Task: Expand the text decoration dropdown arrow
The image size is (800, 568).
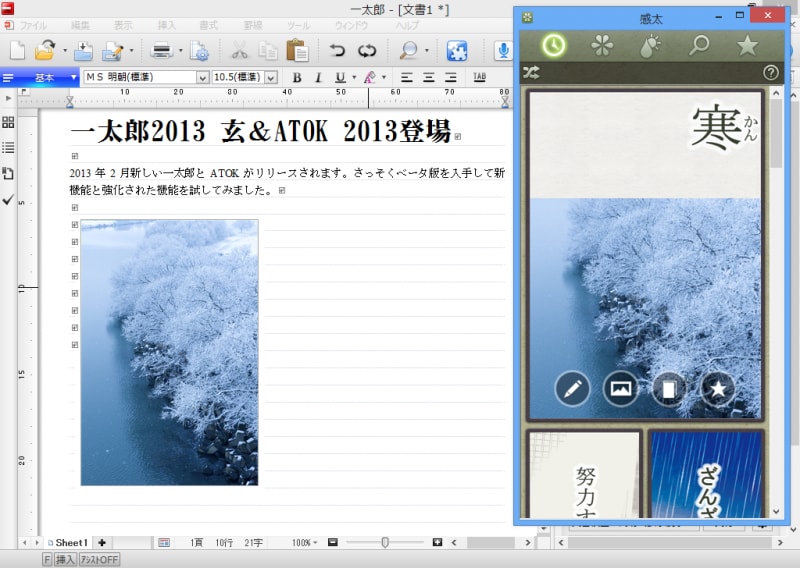Action: pyautogui.click(x=384, y=78)
